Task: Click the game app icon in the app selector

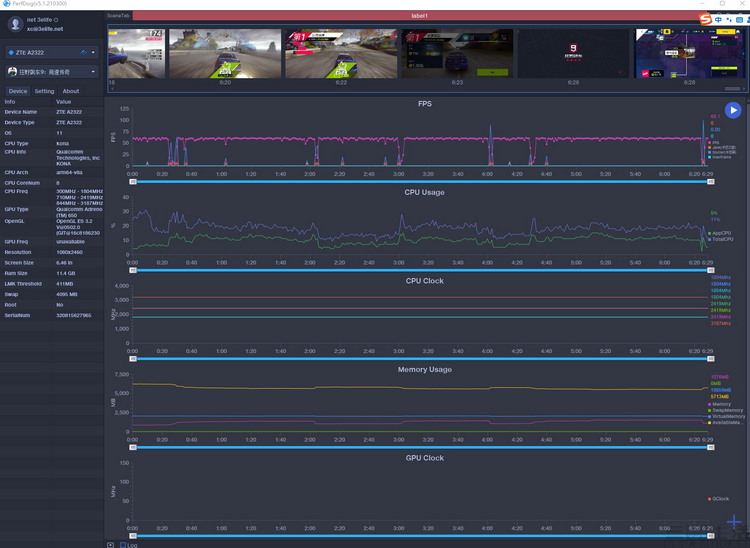Action: [12, 72]
